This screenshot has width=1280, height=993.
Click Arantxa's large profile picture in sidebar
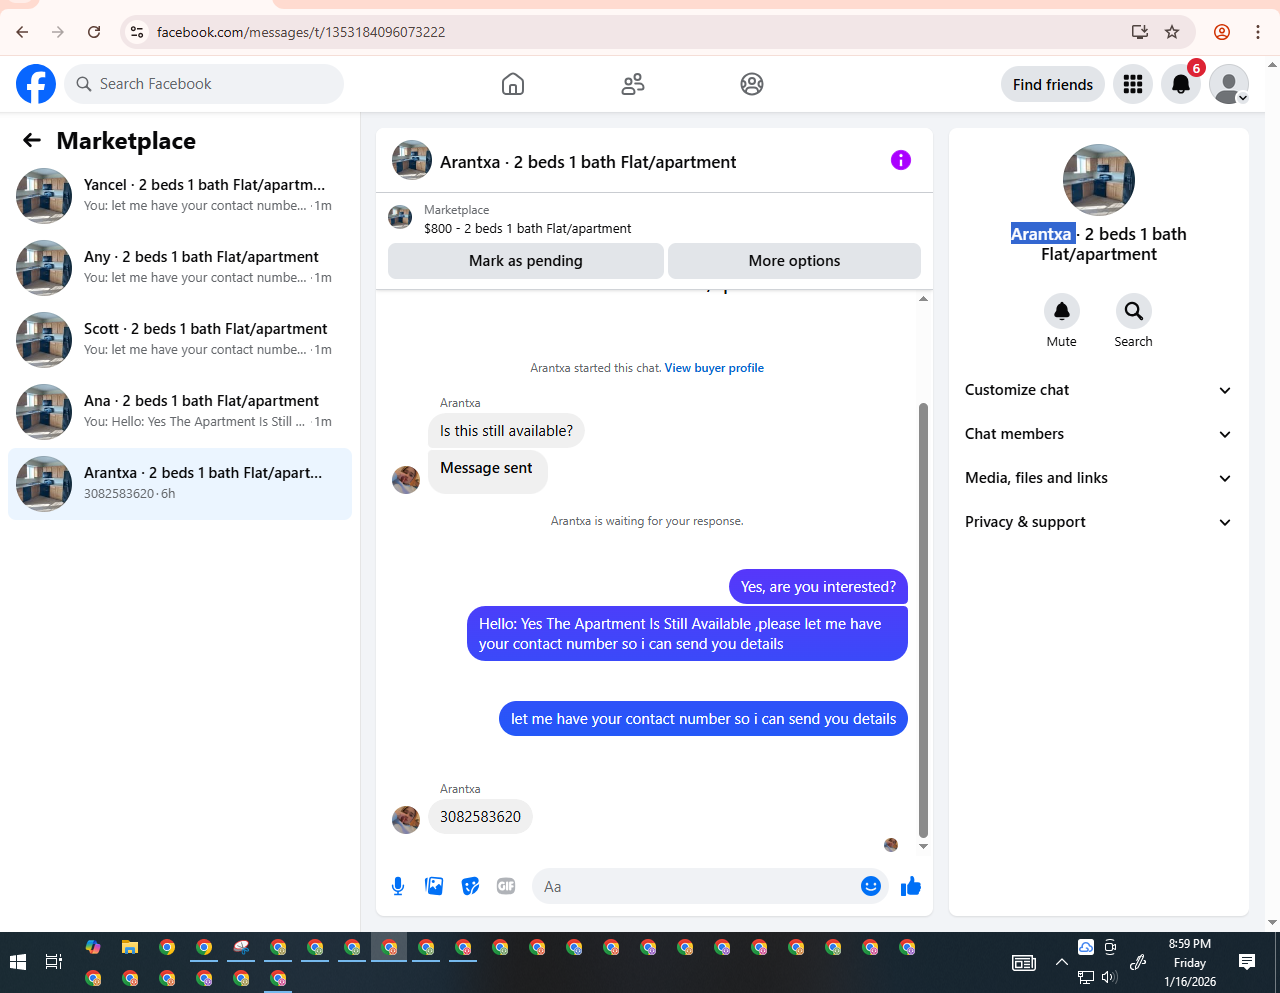[x=1099, y=180]
